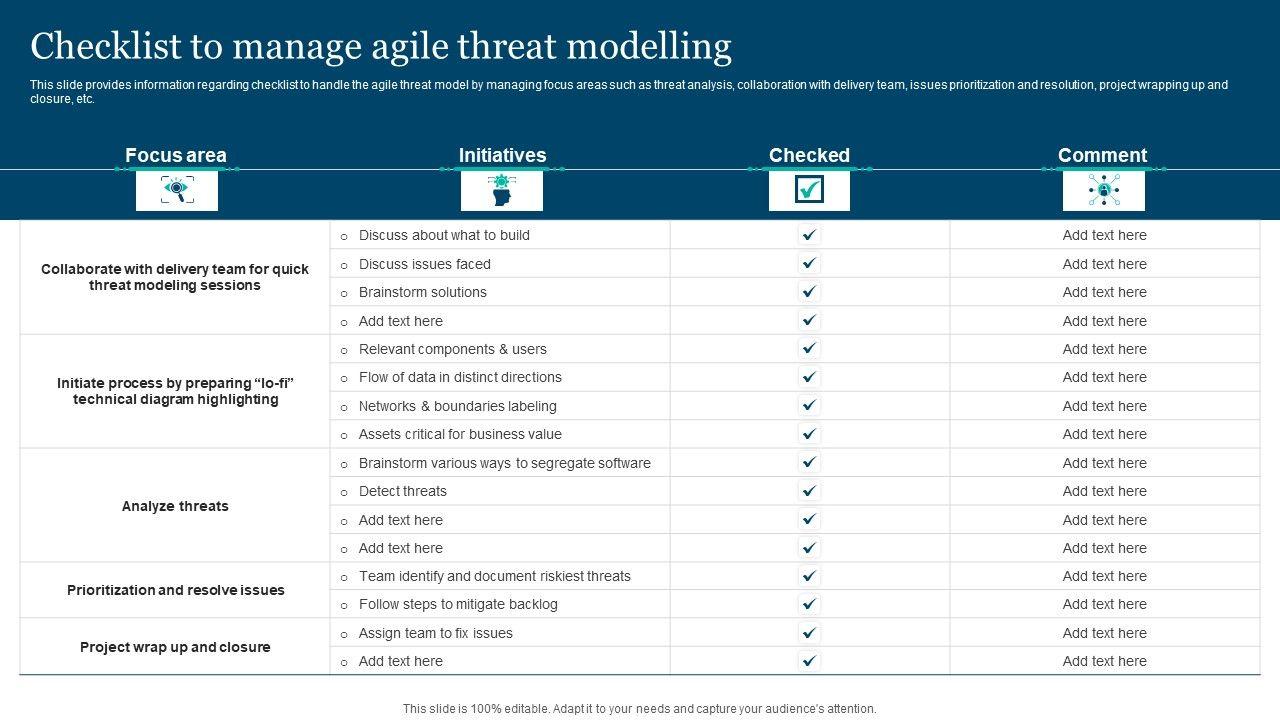1280x720 pixels.
Task: Toggle checkbox for Discuss about what to build
Action: click(809, 235)
